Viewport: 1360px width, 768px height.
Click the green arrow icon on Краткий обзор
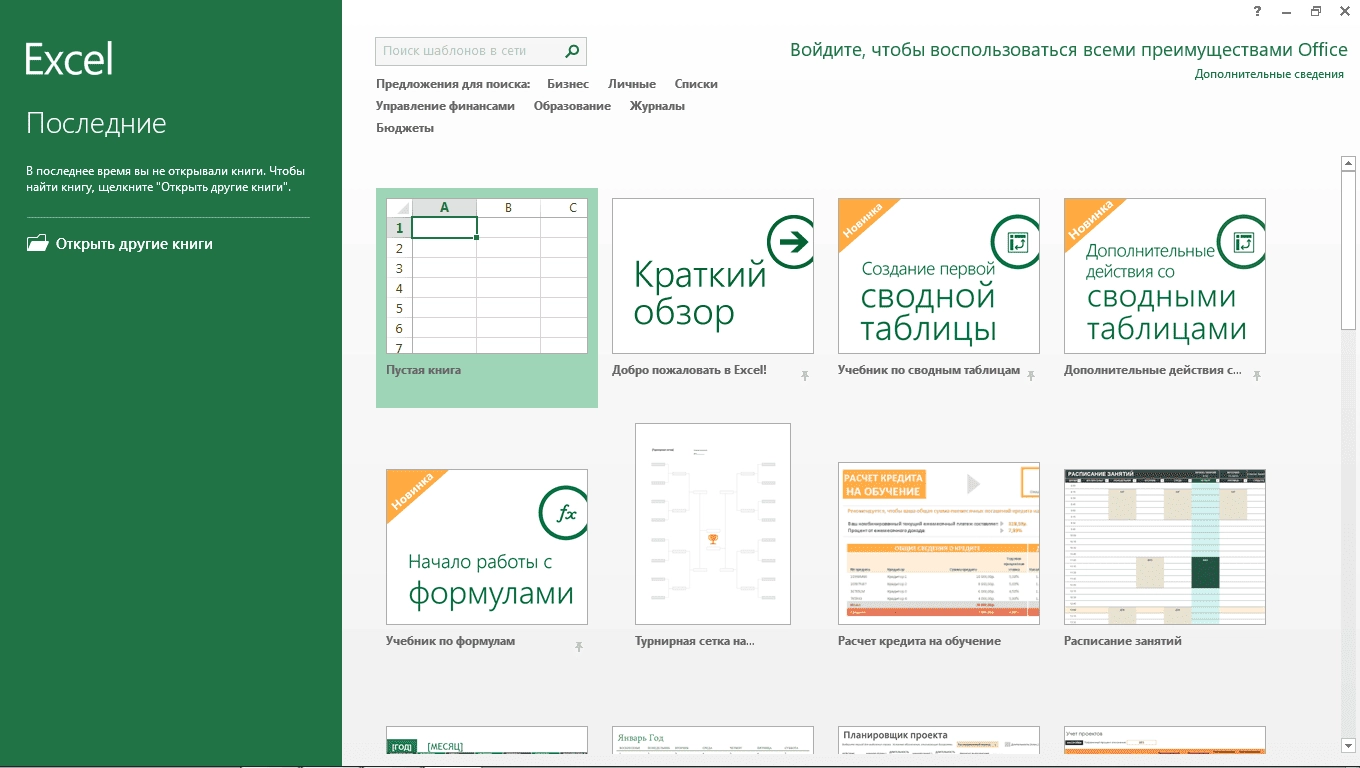(791, 241)
